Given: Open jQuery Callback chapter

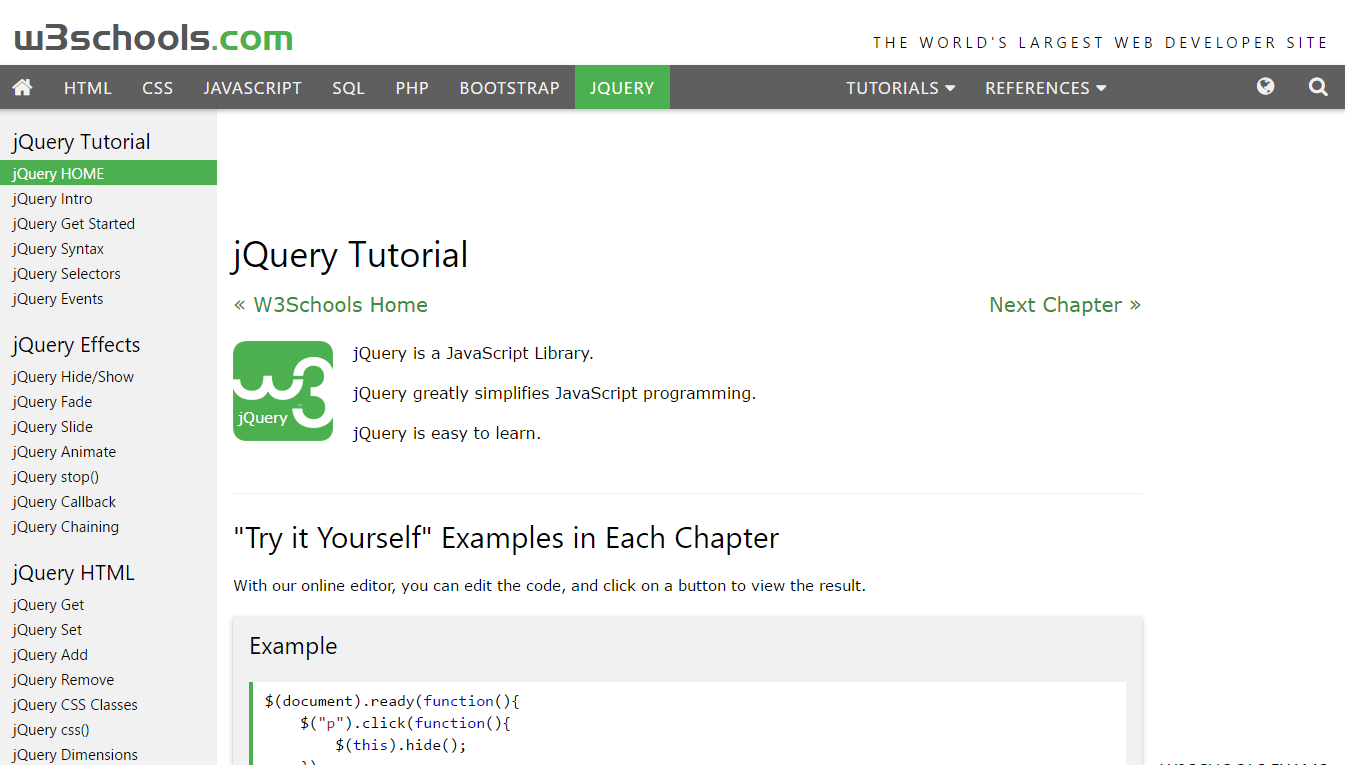Looking at the screenshot, I should [x=108, y=501].
